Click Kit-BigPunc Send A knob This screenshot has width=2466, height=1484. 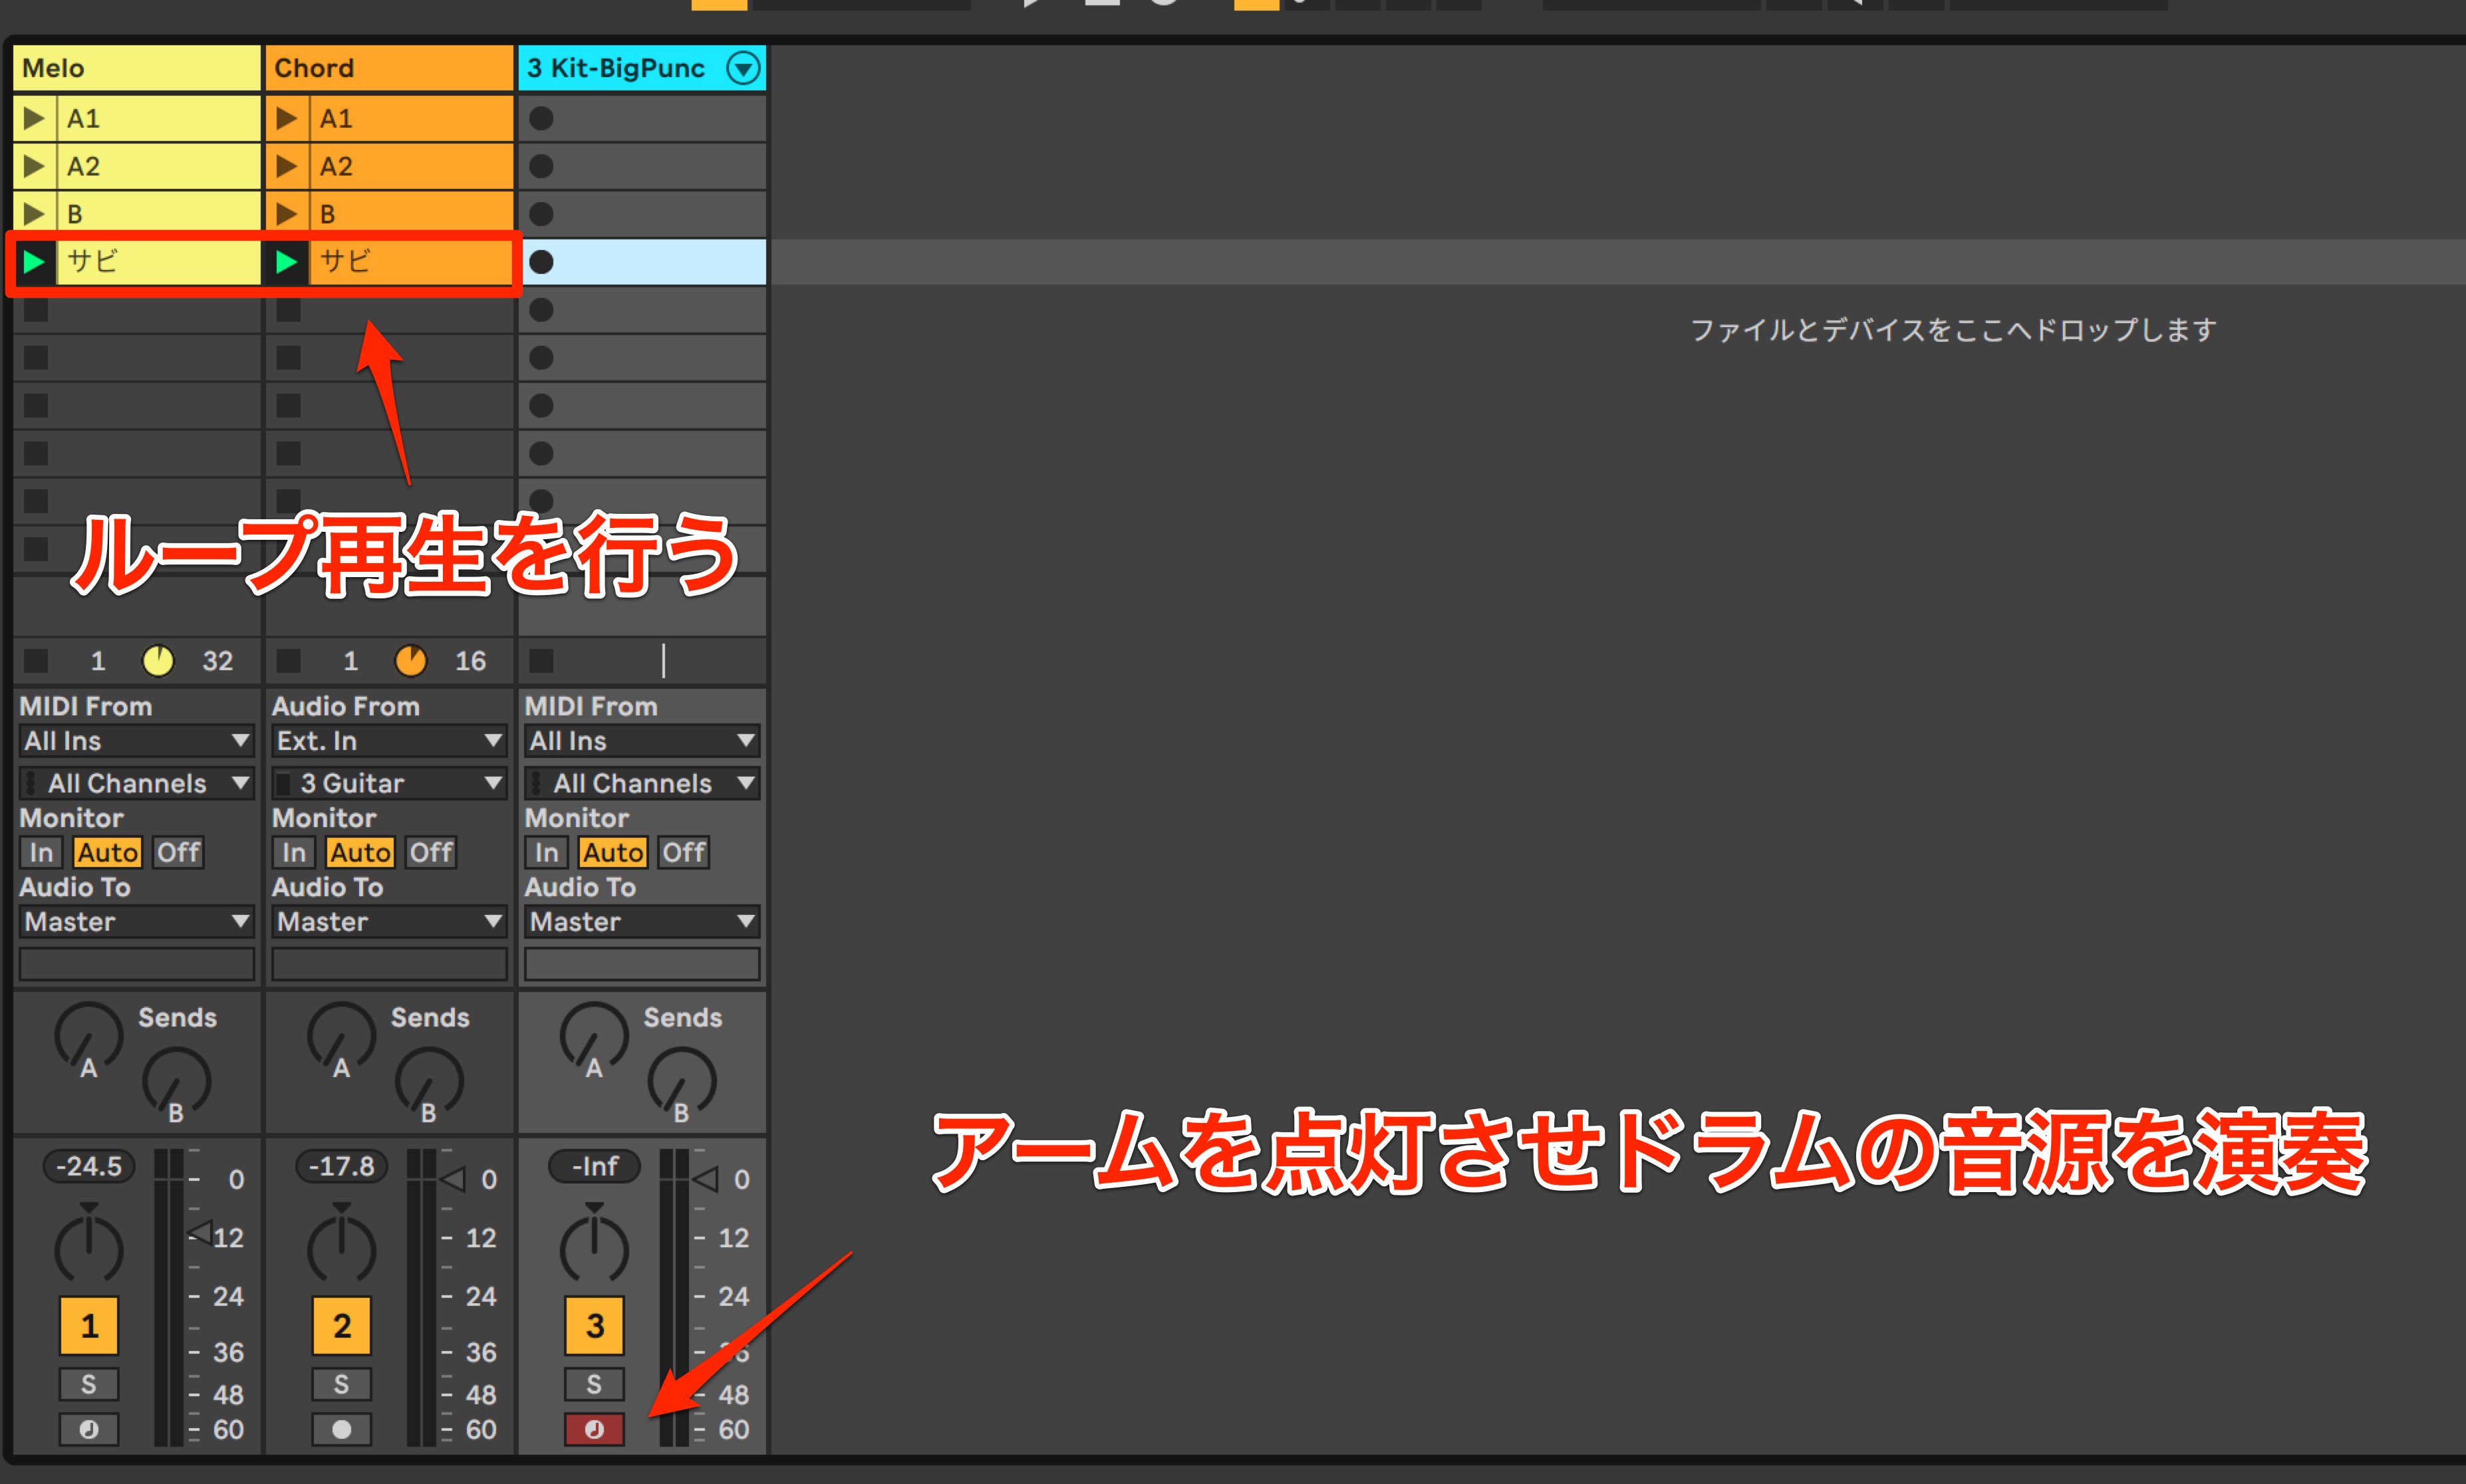point(595,1036)
